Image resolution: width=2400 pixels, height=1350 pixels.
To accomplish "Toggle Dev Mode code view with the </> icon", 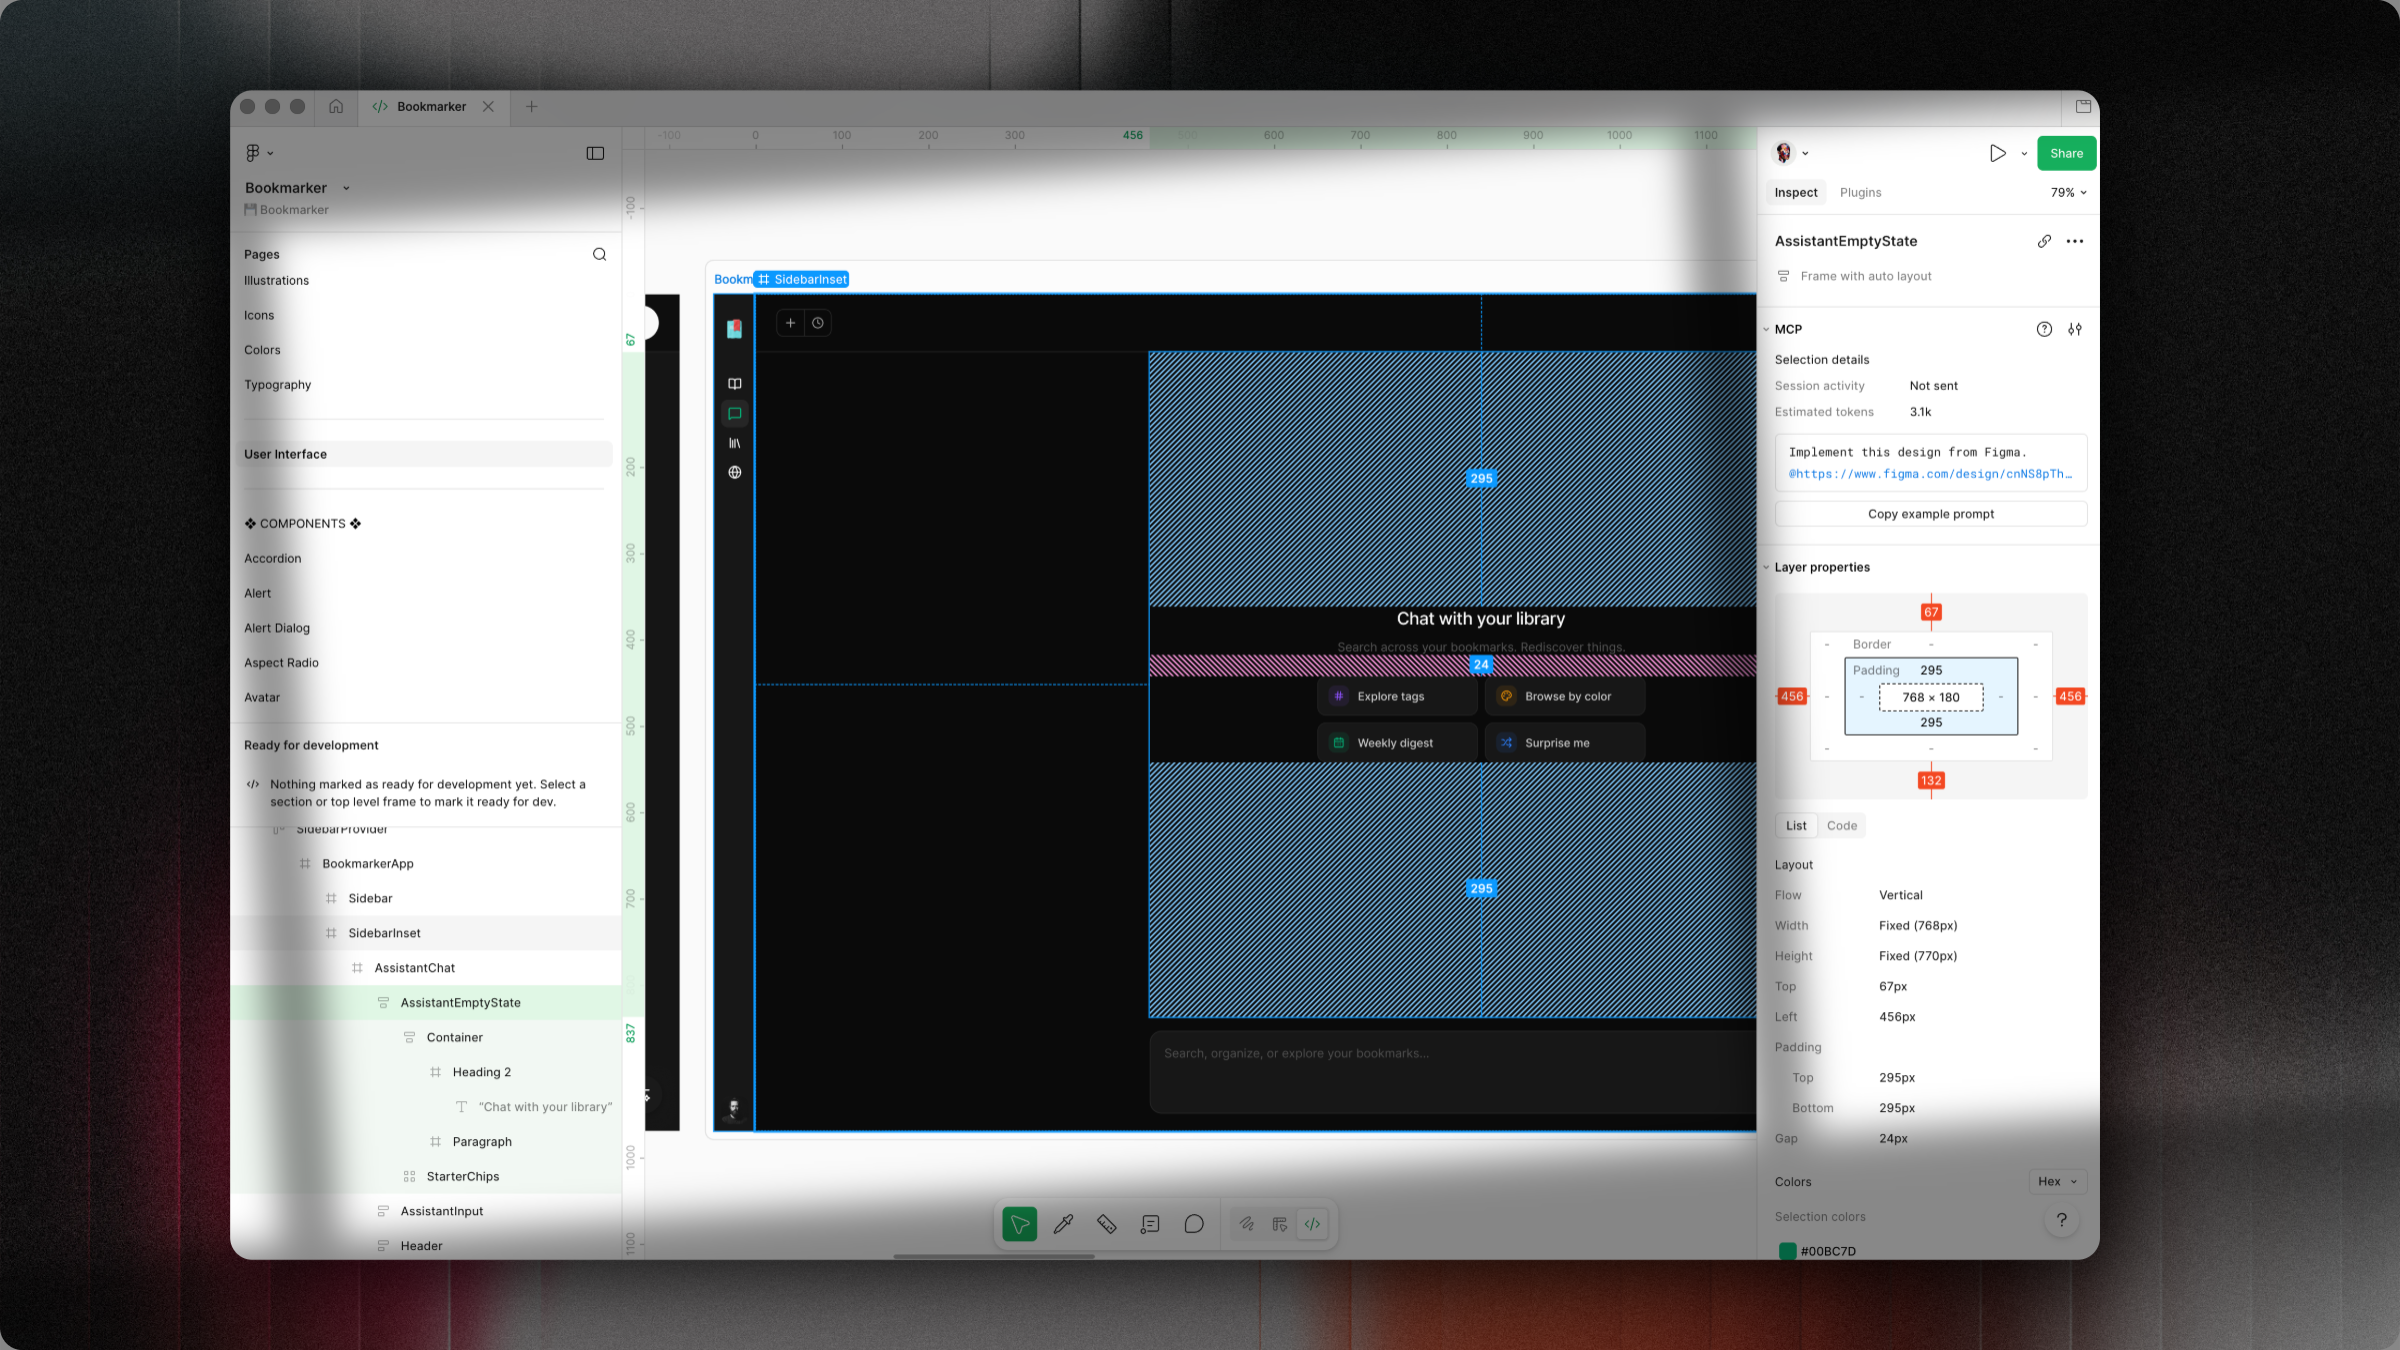I will click(1312, 1223).
